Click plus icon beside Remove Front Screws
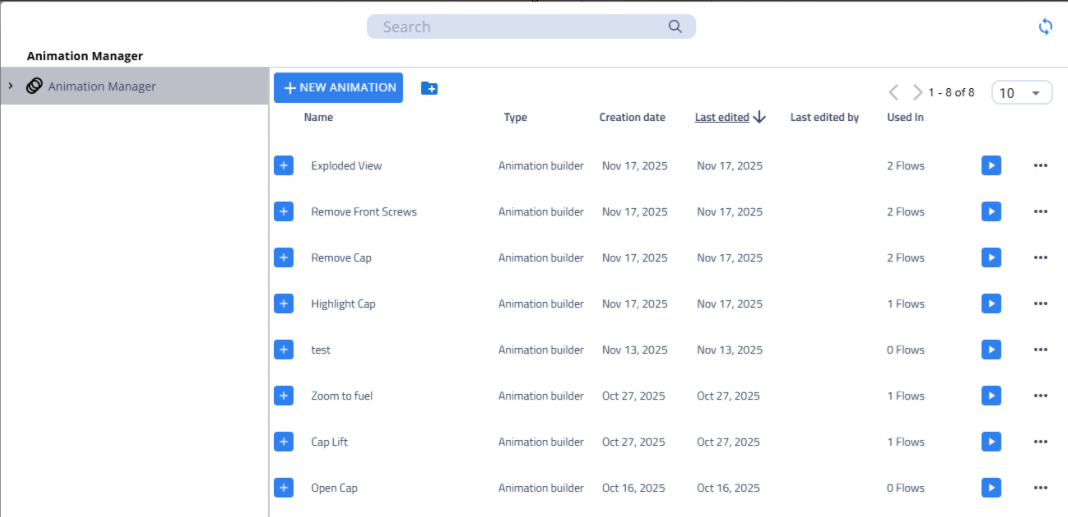This screenshot has height=517, width=1068. (284, 212)
